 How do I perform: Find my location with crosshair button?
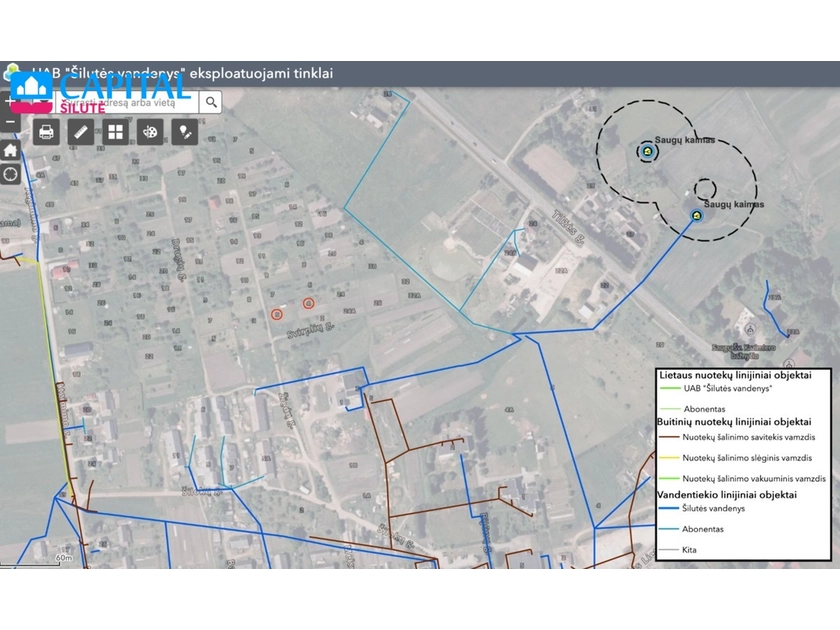10,174
